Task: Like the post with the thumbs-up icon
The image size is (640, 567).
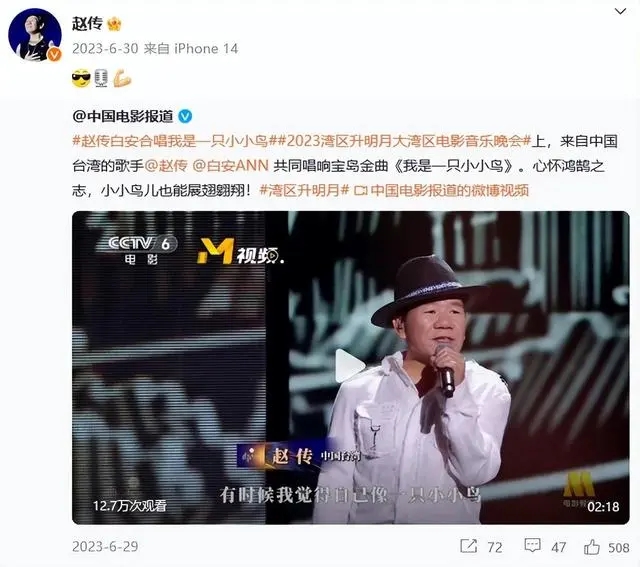Action: pyautogui.click(x=592, y=546)
